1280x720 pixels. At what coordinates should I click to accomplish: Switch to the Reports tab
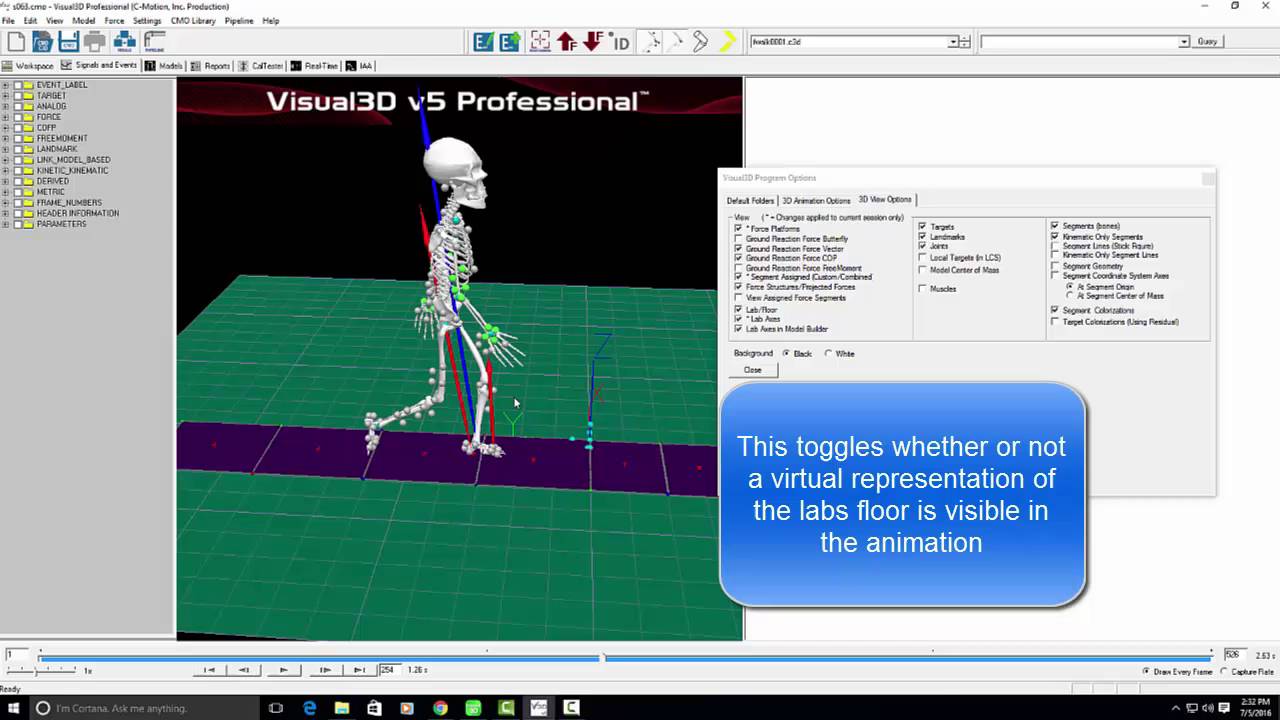pos(211,66)
